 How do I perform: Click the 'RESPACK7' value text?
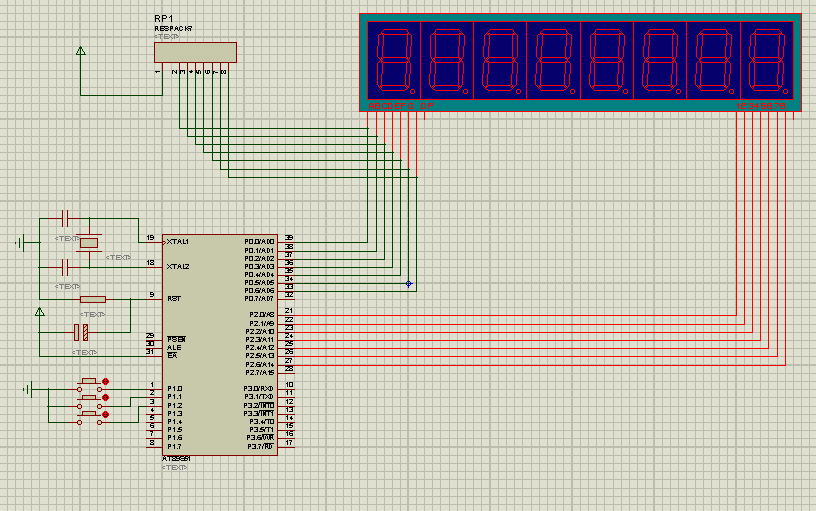click(173, 29)
